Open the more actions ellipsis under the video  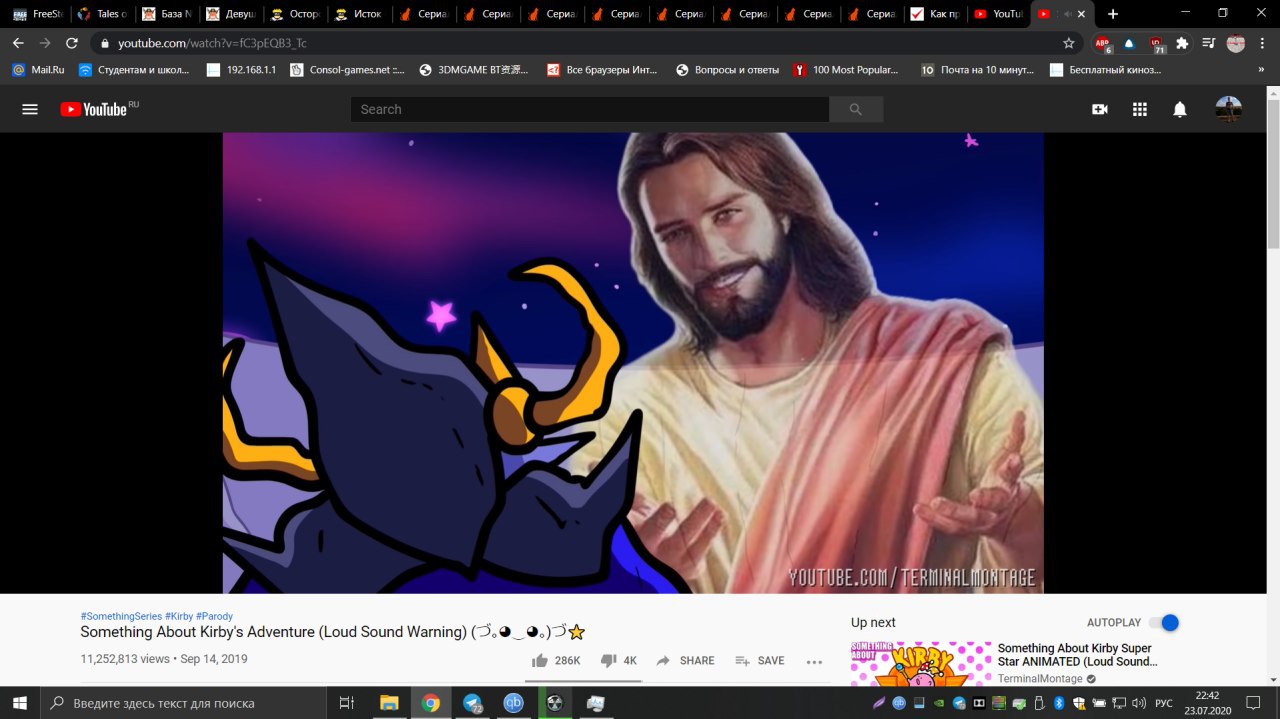click(814, 661)
